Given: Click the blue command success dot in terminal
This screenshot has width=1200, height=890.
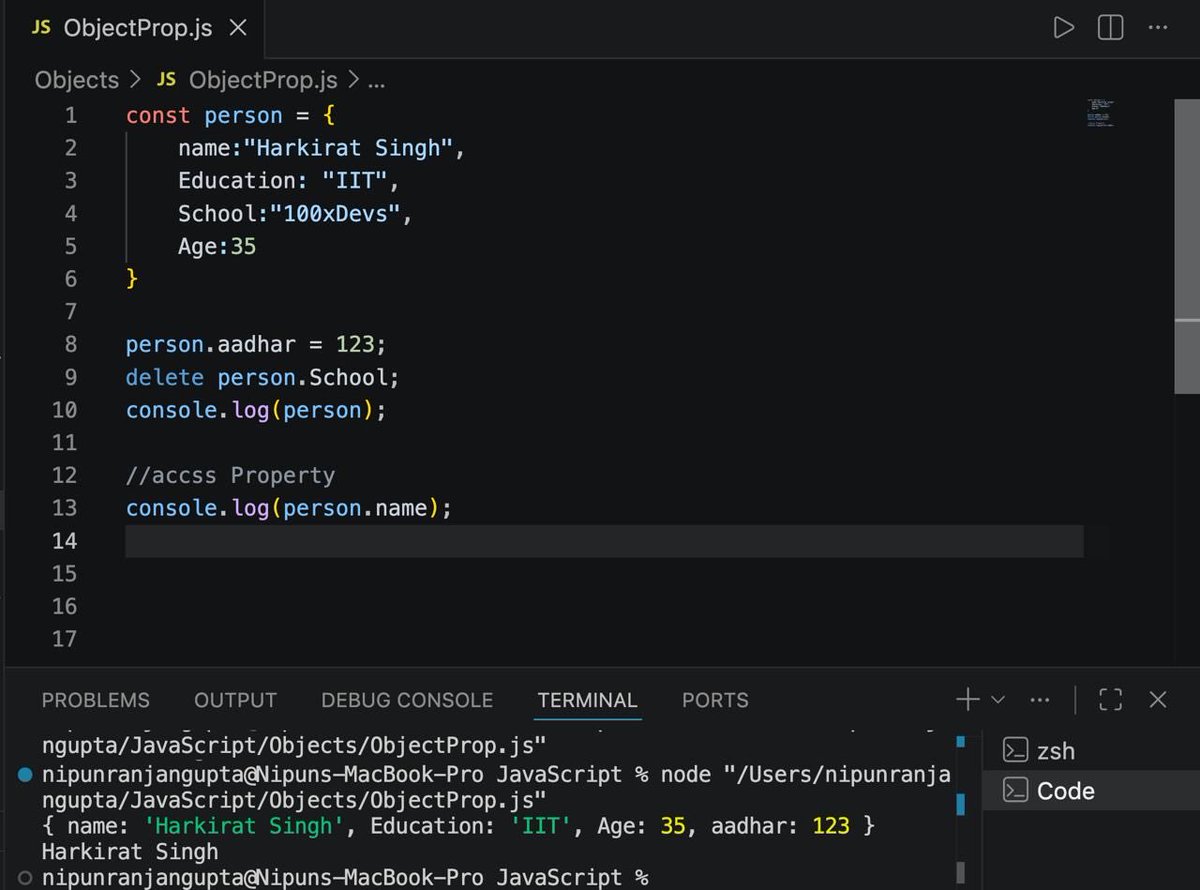Looking at the screenshot, I should [25, 775].
